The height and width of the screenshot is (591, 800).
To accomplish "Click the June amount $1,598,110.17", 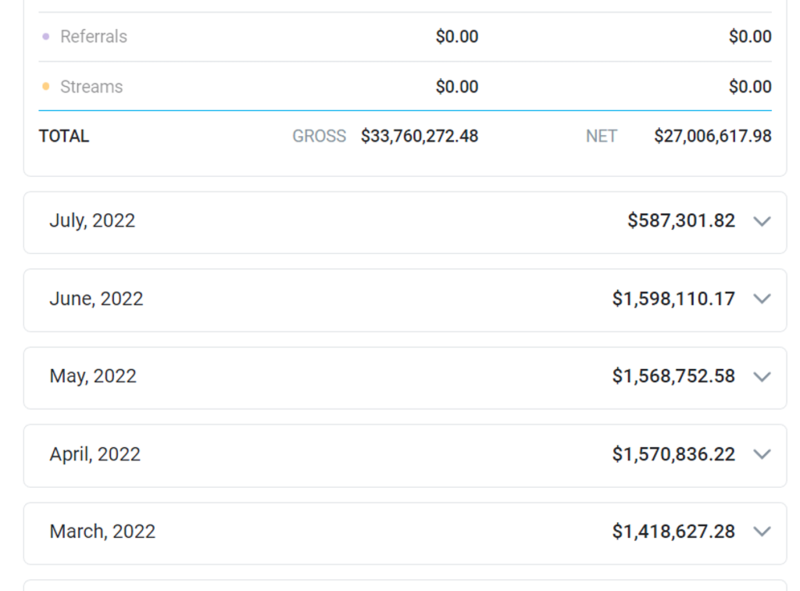I will pos(673,299).
